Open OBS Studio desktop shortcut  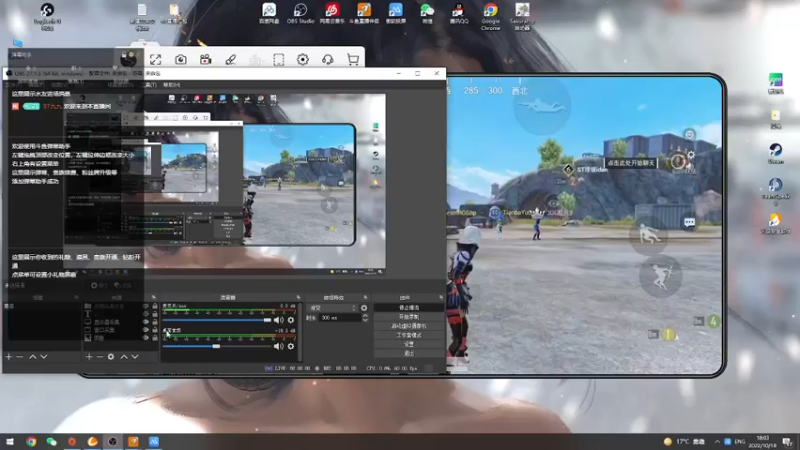point(301,14)
